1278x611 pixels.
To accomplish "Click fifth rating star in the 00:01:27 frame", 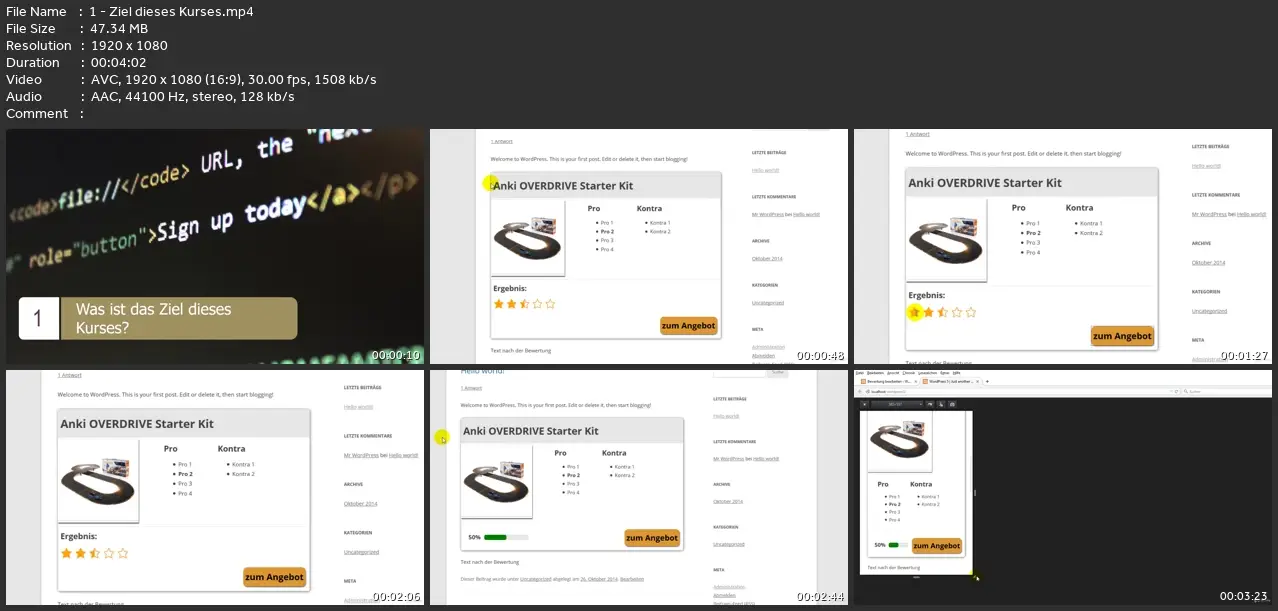I will (x=970, y=312).
